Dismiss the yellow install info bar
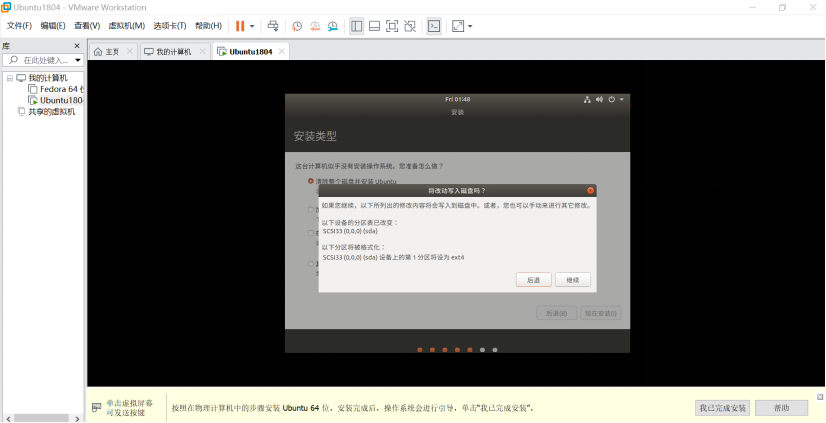Viewport: 826px width, 423px height. point(820,396)
